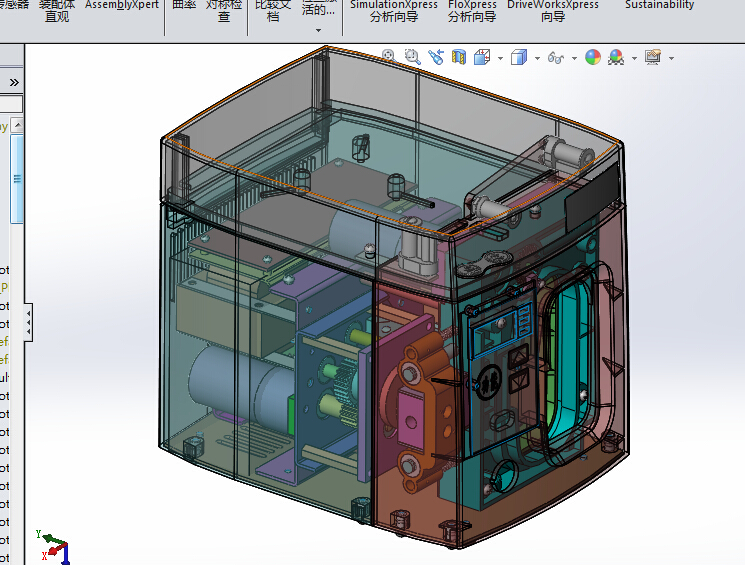
Task: Select the Zoom to Area tool
Action: 412,57
